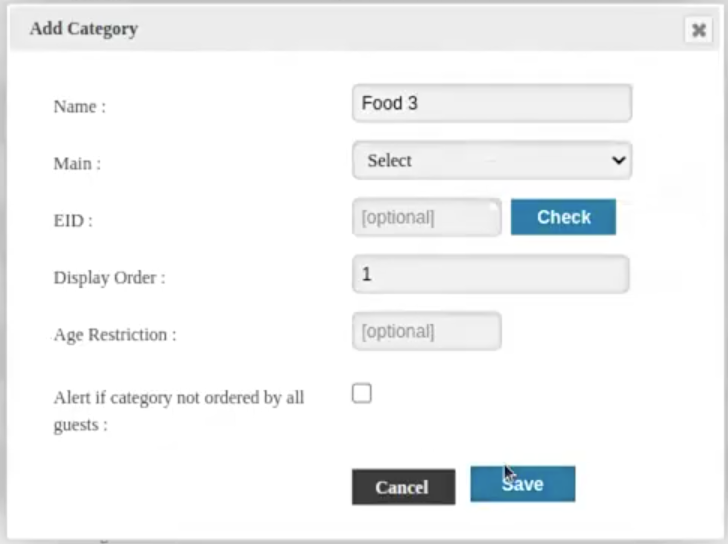The height and width of the screenshot is (544, 728).
Task: Close the Add Category dialog with X
Action: pos(698,31)
